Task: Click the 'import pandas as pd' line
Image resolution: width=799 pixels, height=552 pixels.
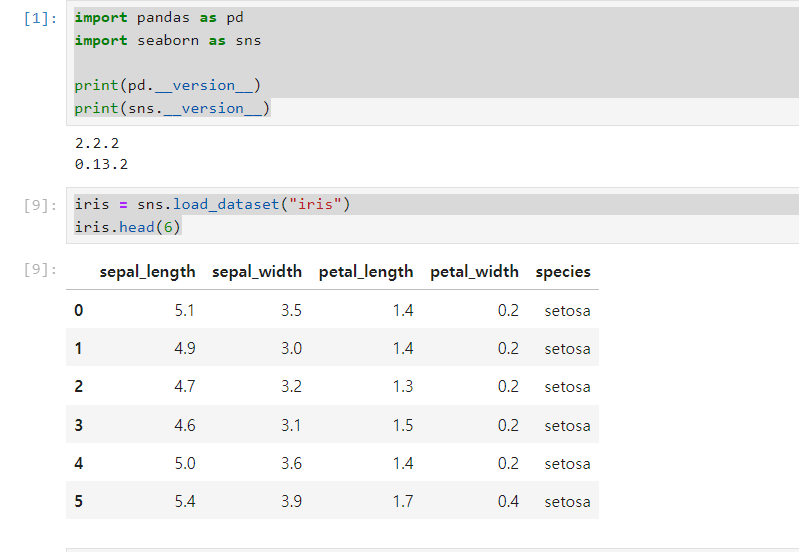Action: click(x=159, y=18)
